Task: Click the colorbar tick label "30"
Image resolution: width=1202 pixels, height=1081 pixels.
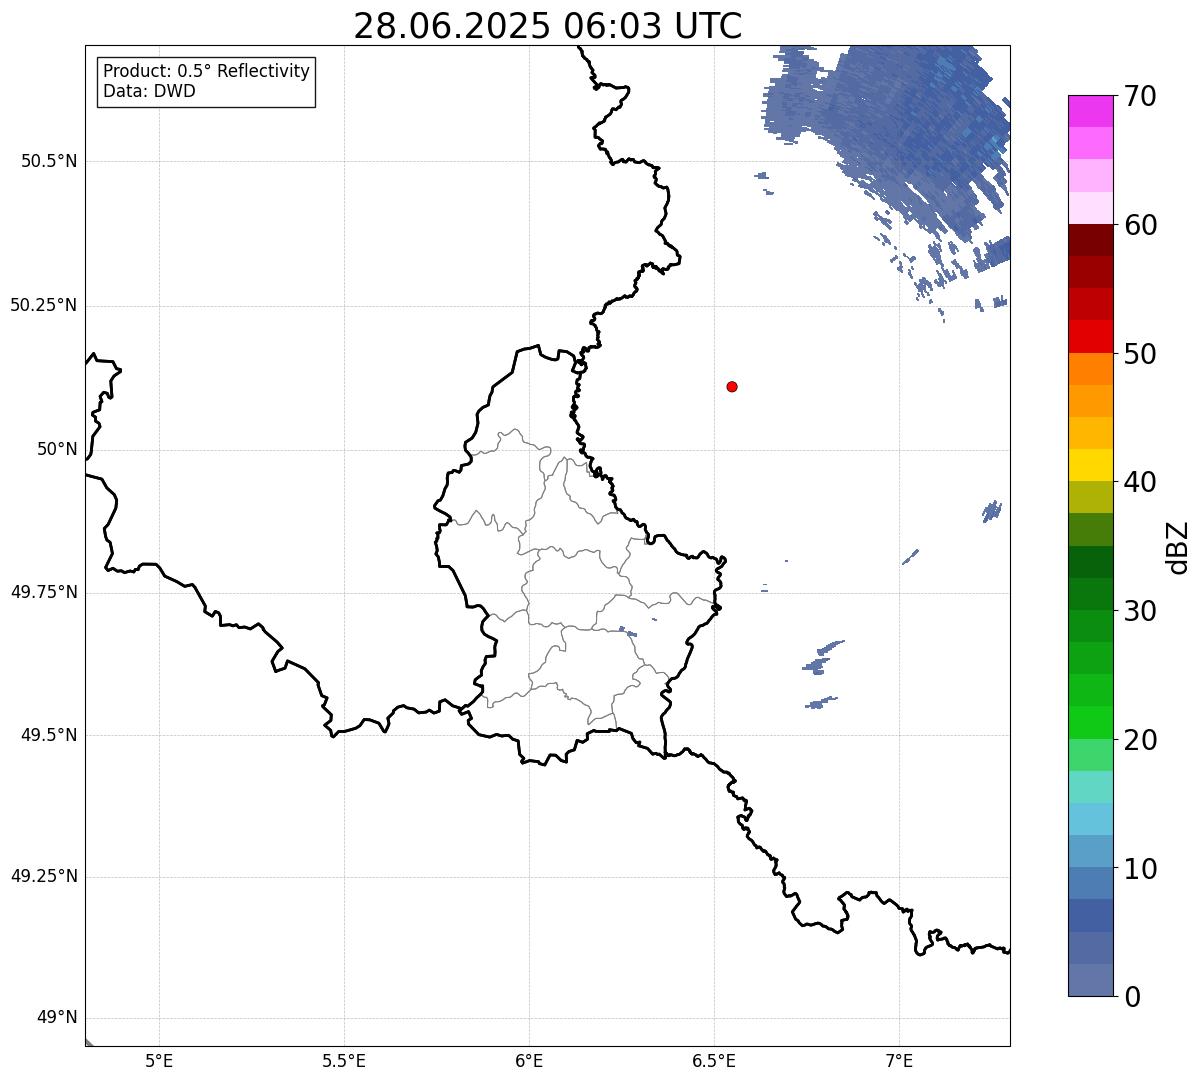Action: click(1141, 611)
